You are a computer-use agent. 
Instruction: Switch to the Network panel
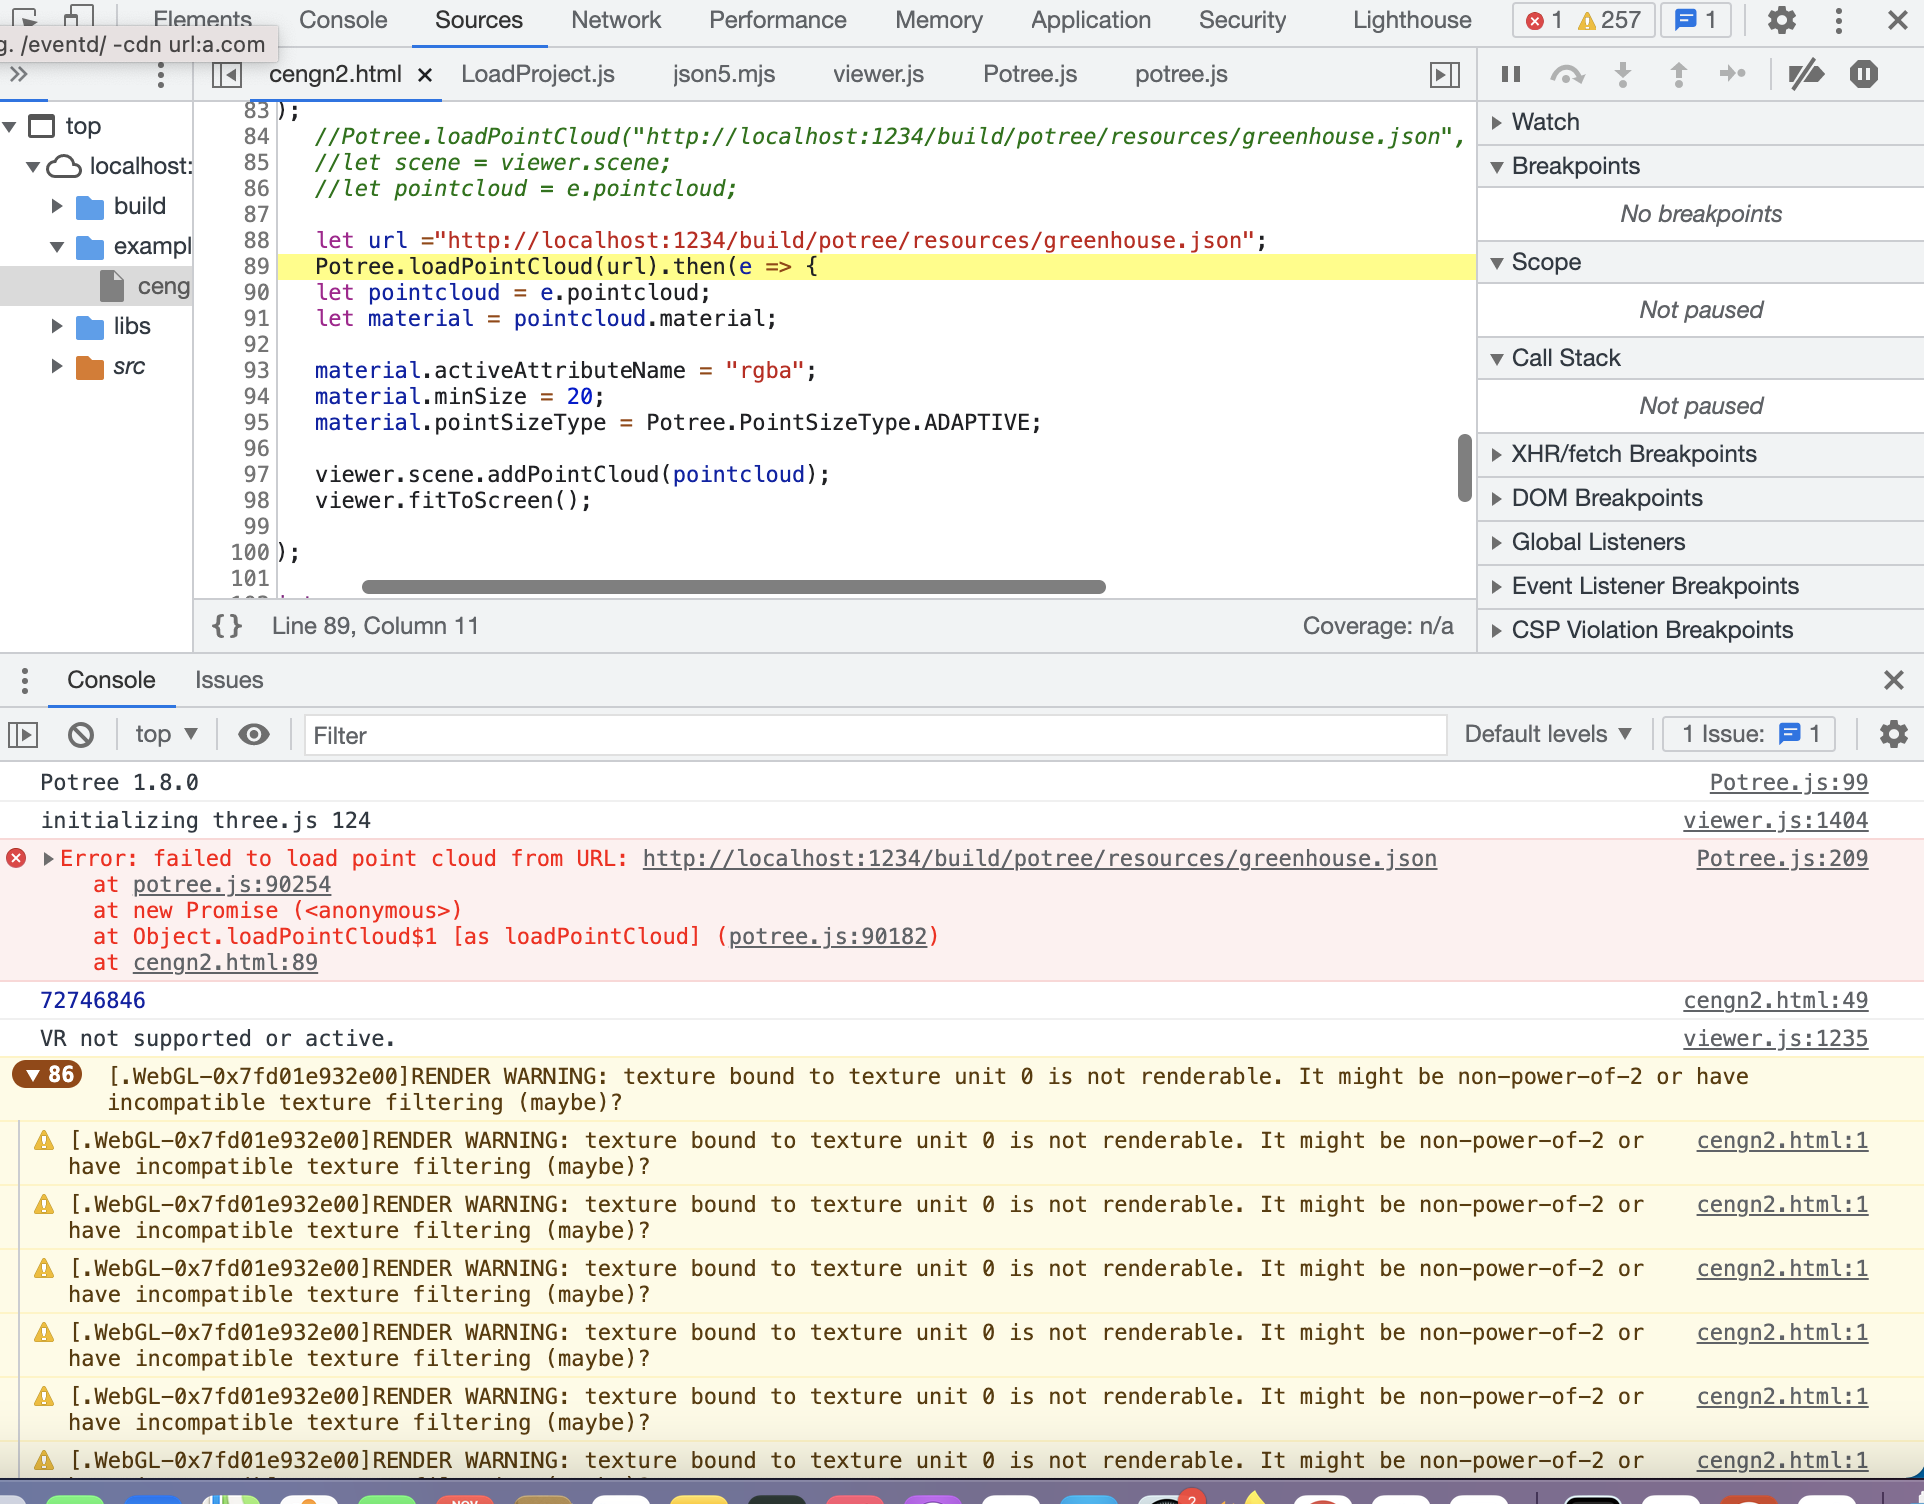coord(615,20)
